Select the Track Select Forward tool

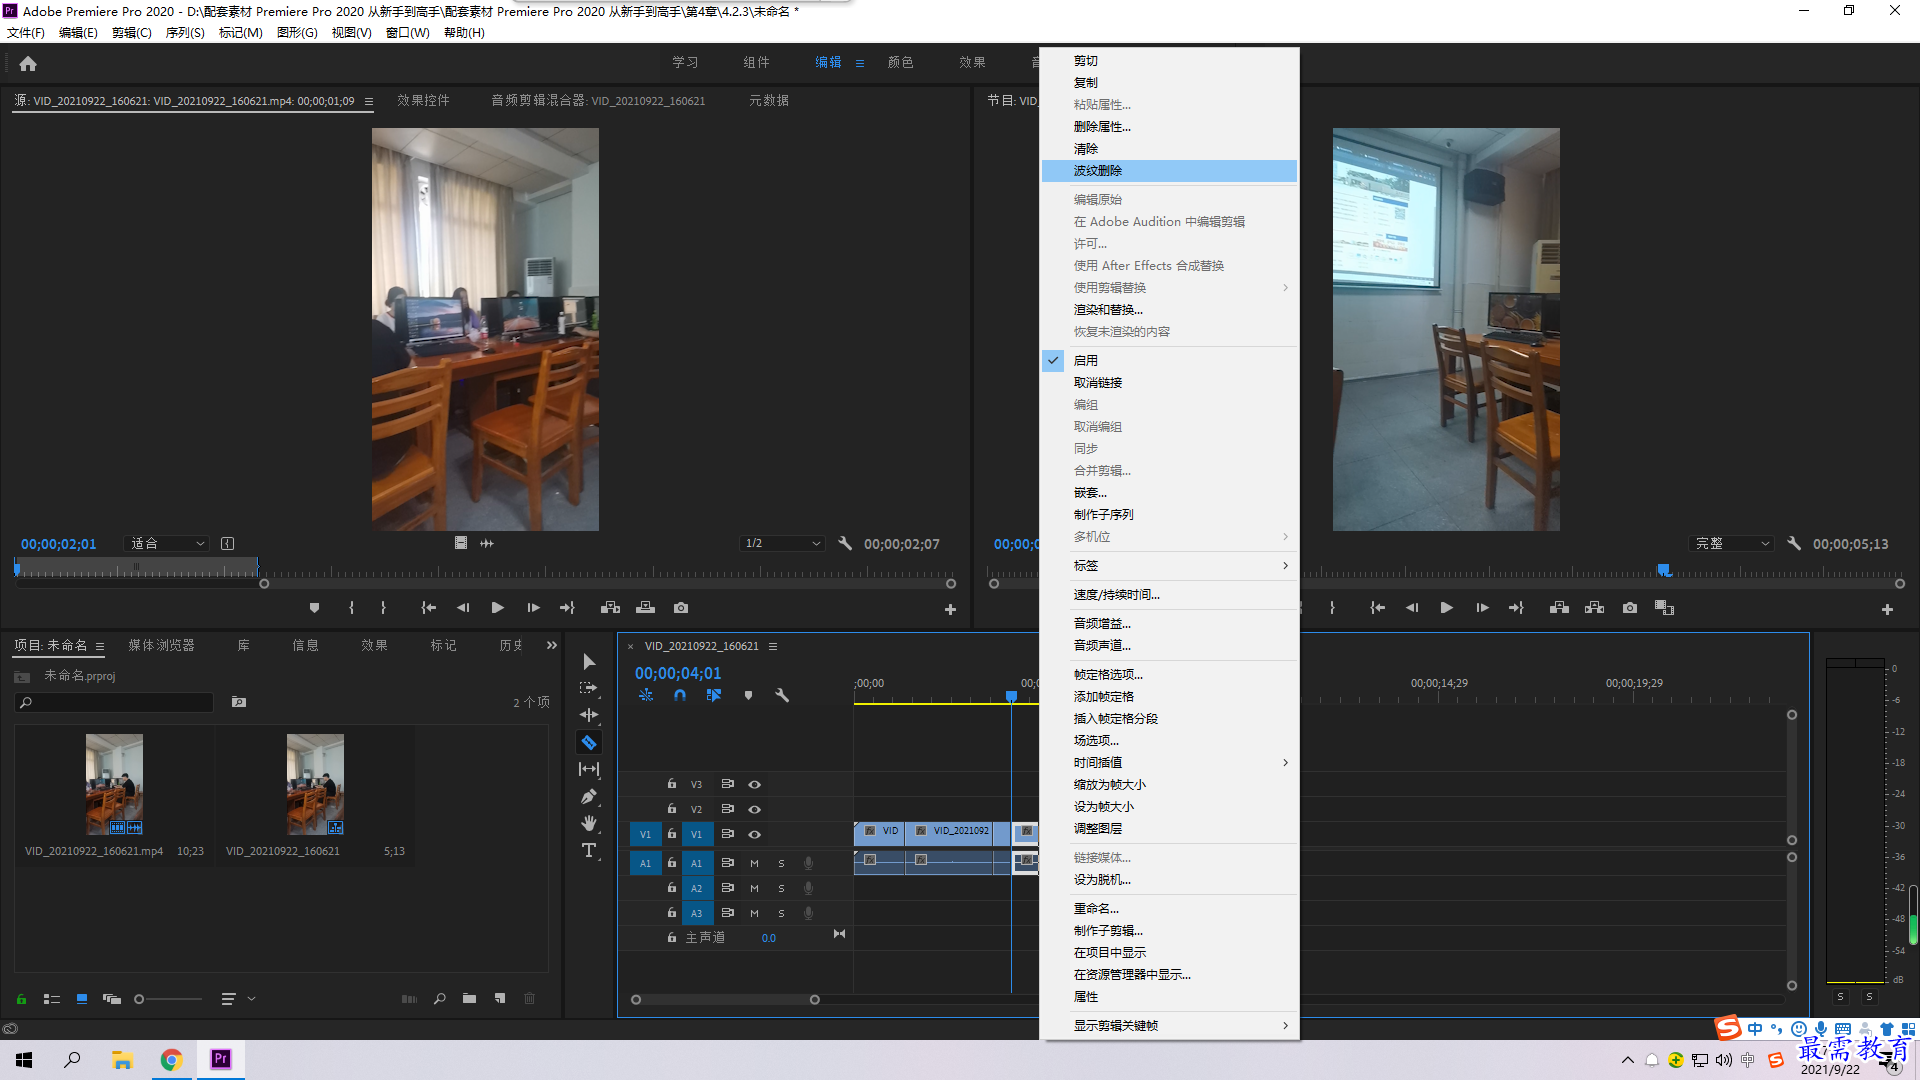point(589,688)
